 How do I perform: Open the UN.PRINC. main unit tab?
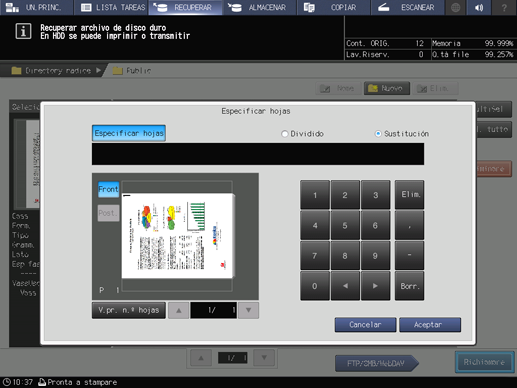pos(36,7)
